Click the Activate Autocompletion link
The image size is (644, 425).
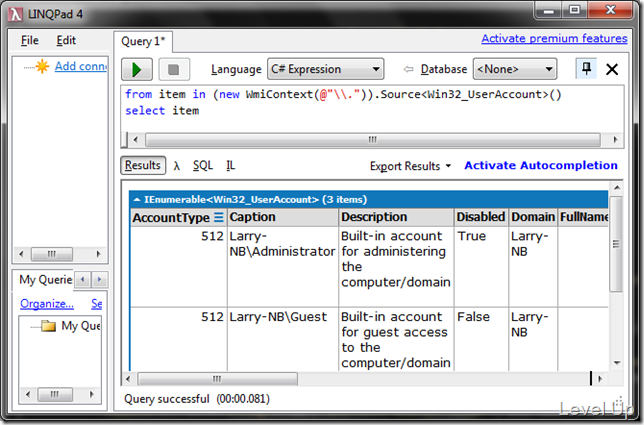pyautogui.click(x=540, y=165)
